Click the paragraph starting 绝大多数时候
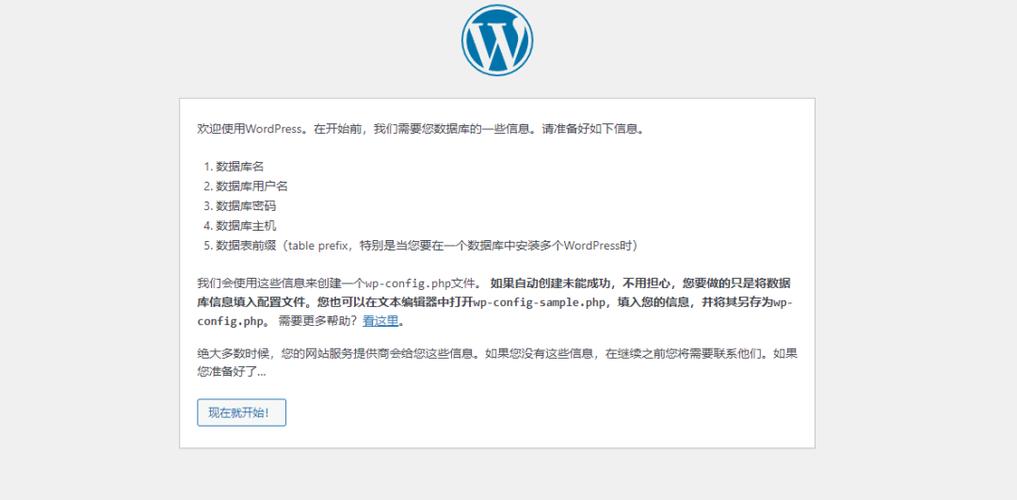 coord(497,363)
